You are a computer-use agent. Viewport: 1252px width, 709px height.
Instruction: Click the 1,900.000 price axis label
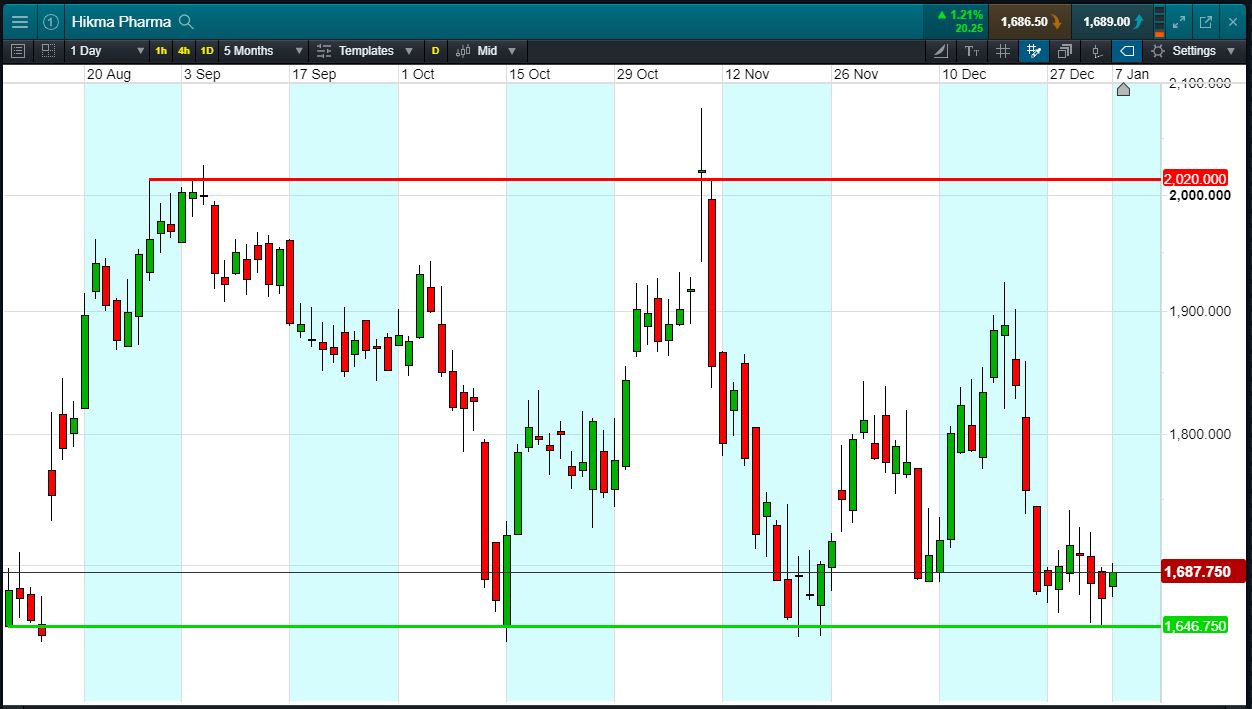(1200, 311)
